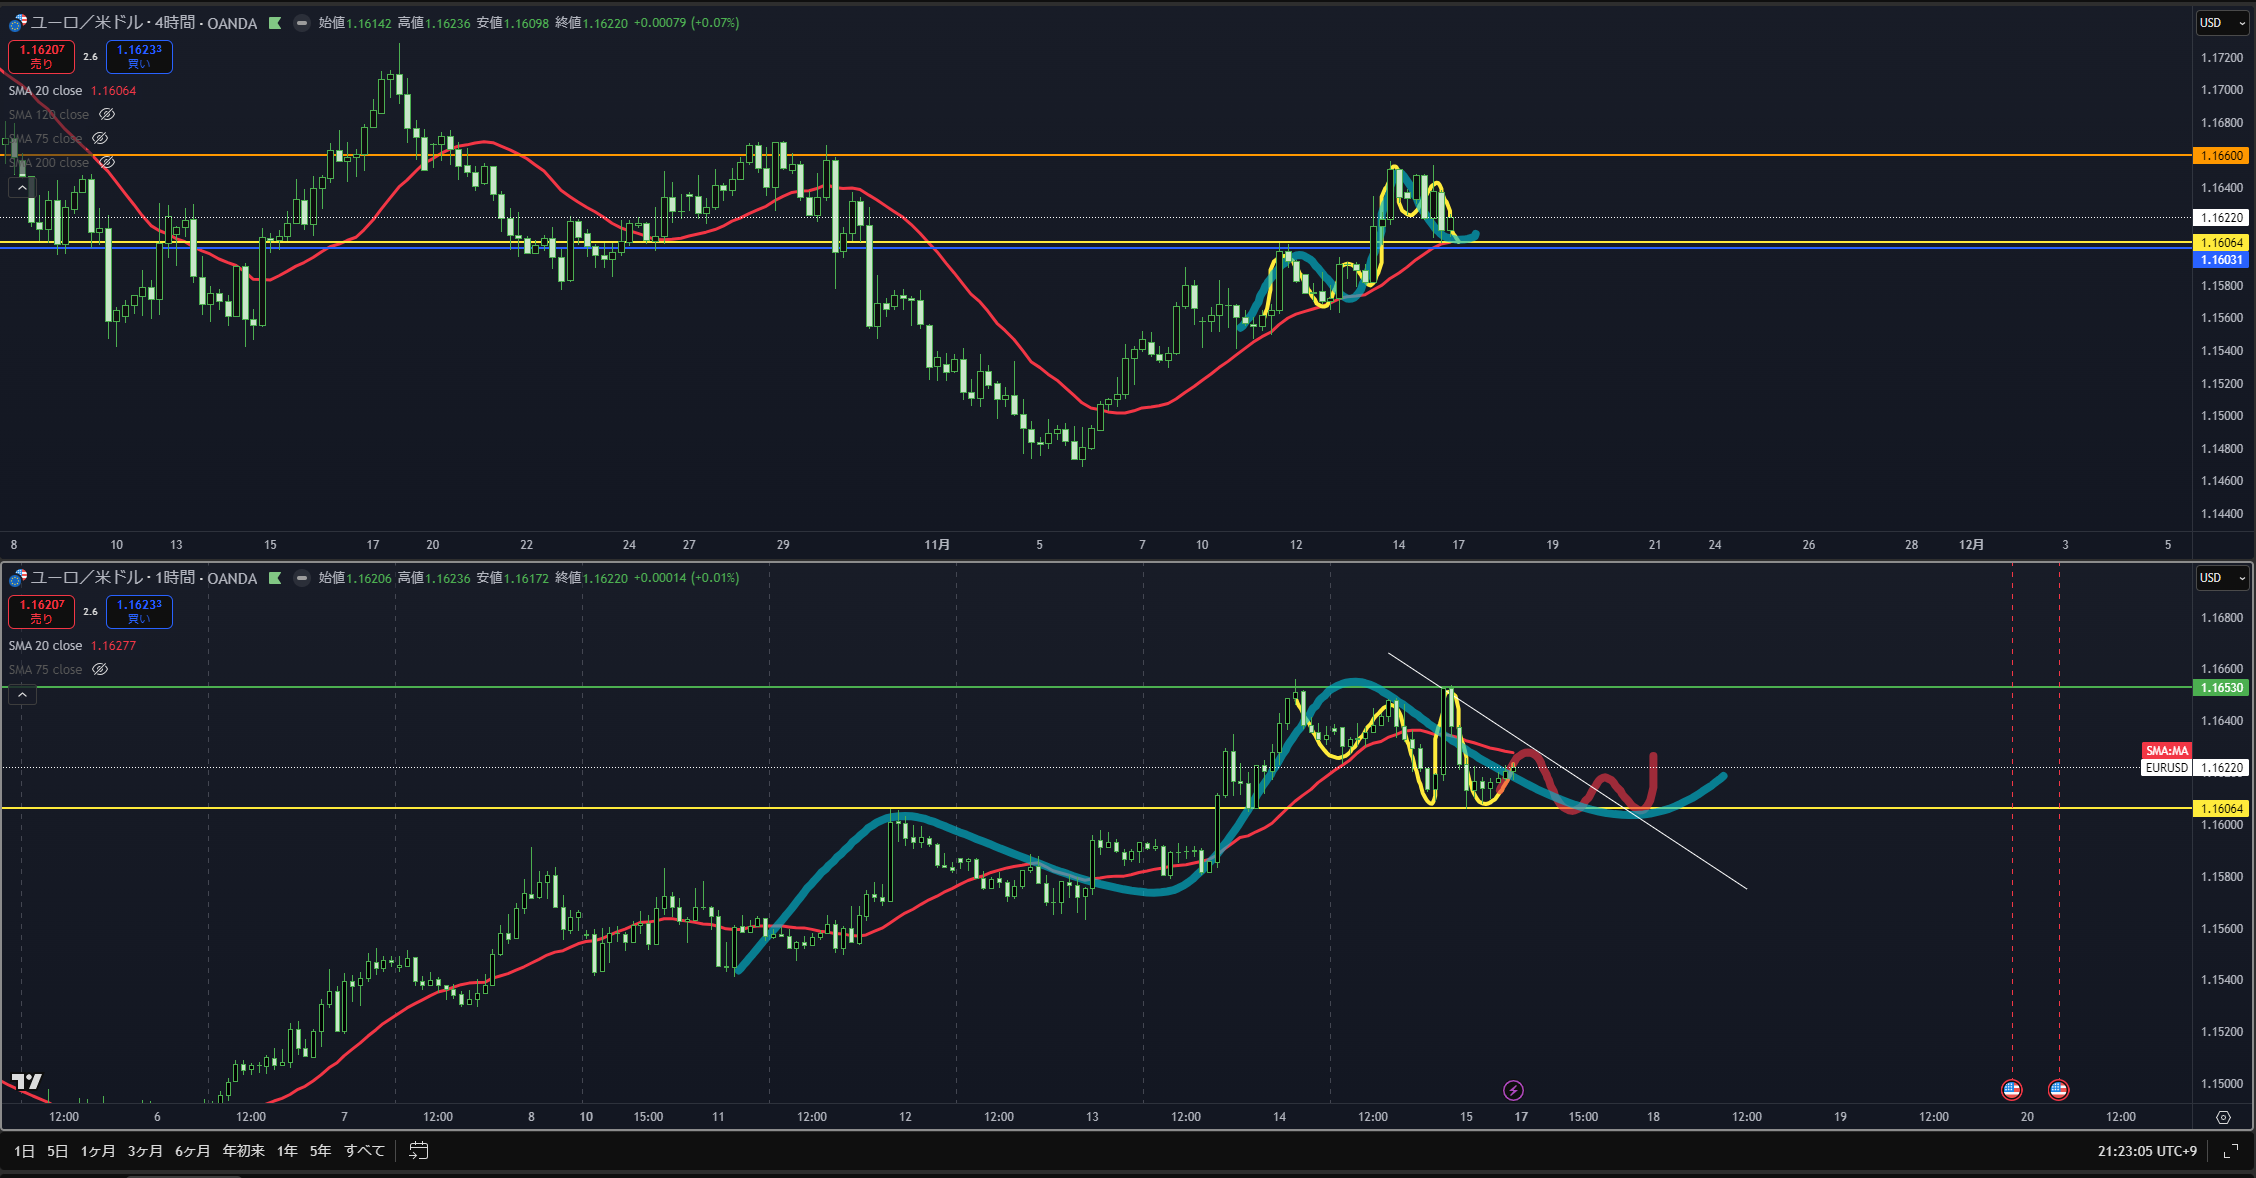
Task: Click the purple lightning event marker
Action: [x=1513, y=1090]
